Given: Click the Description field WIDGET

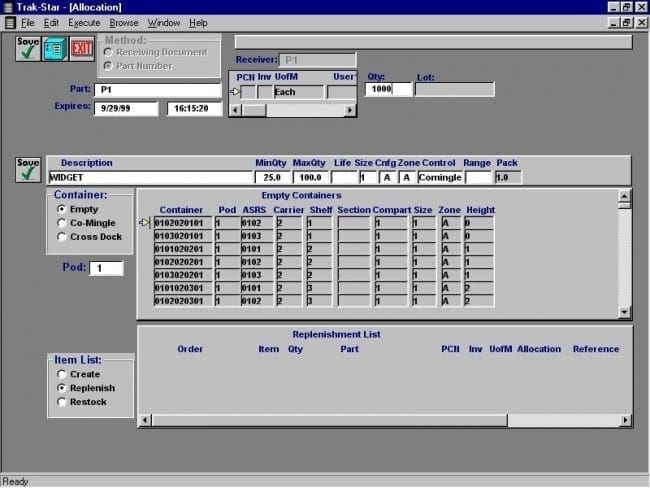Looking at the screenshot, I should coord(150,177).
